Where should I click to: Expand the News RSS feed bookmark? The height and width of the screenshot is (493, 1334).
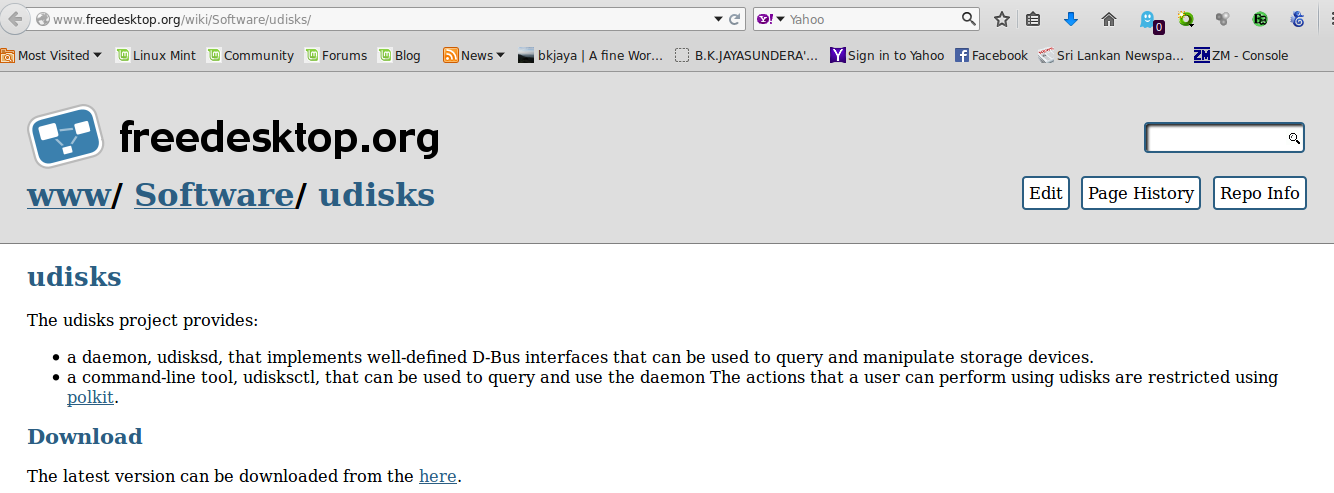[x=474, y=56]
